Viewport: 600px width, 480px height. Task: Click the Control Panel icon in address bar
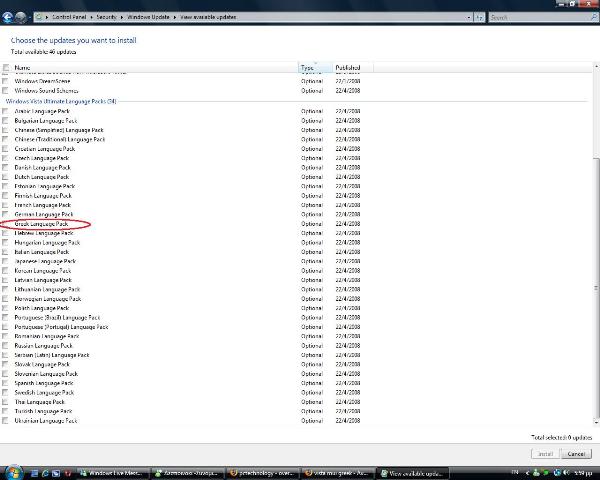point(39,17)
